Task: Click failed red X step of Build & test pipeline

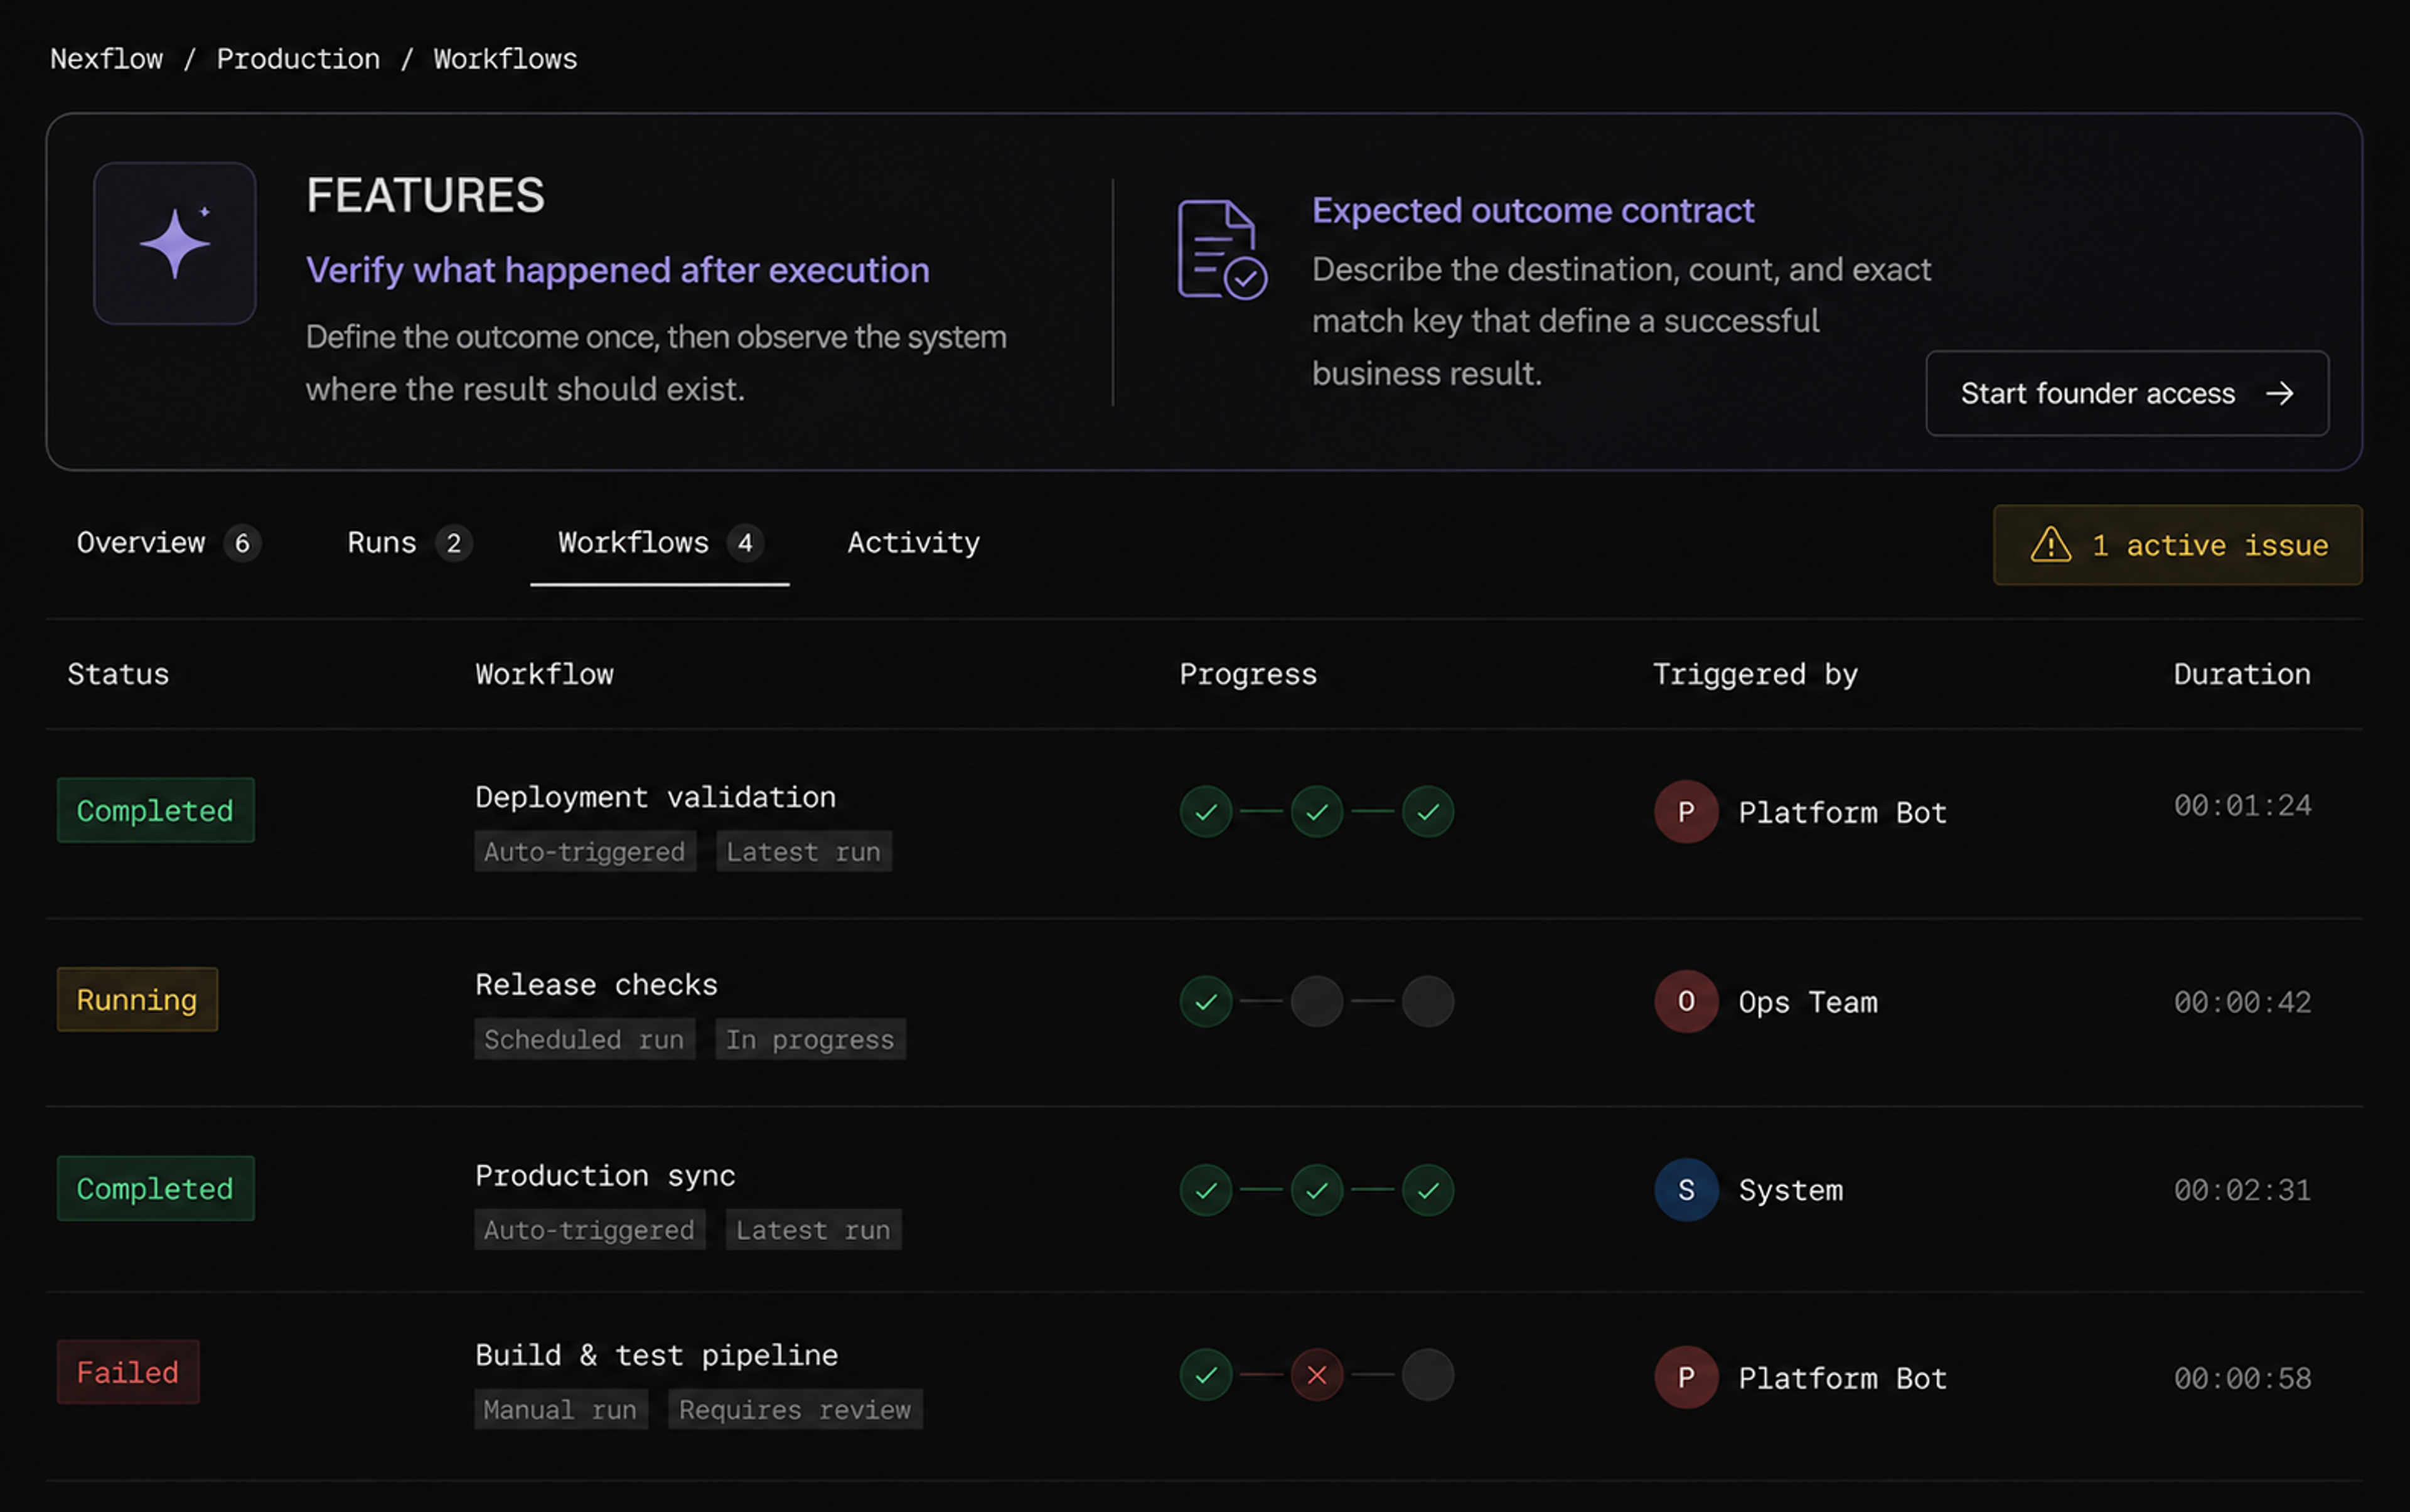Action: 1317,1375
